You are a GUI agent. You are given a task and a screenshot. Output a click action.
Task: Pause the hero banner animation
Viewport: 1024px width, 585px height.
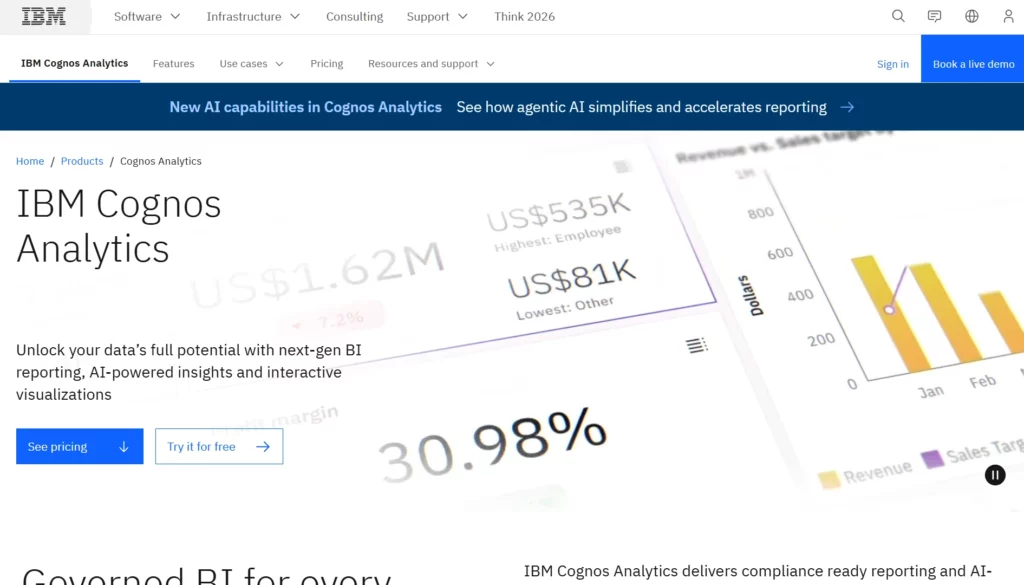pos(994,475)
